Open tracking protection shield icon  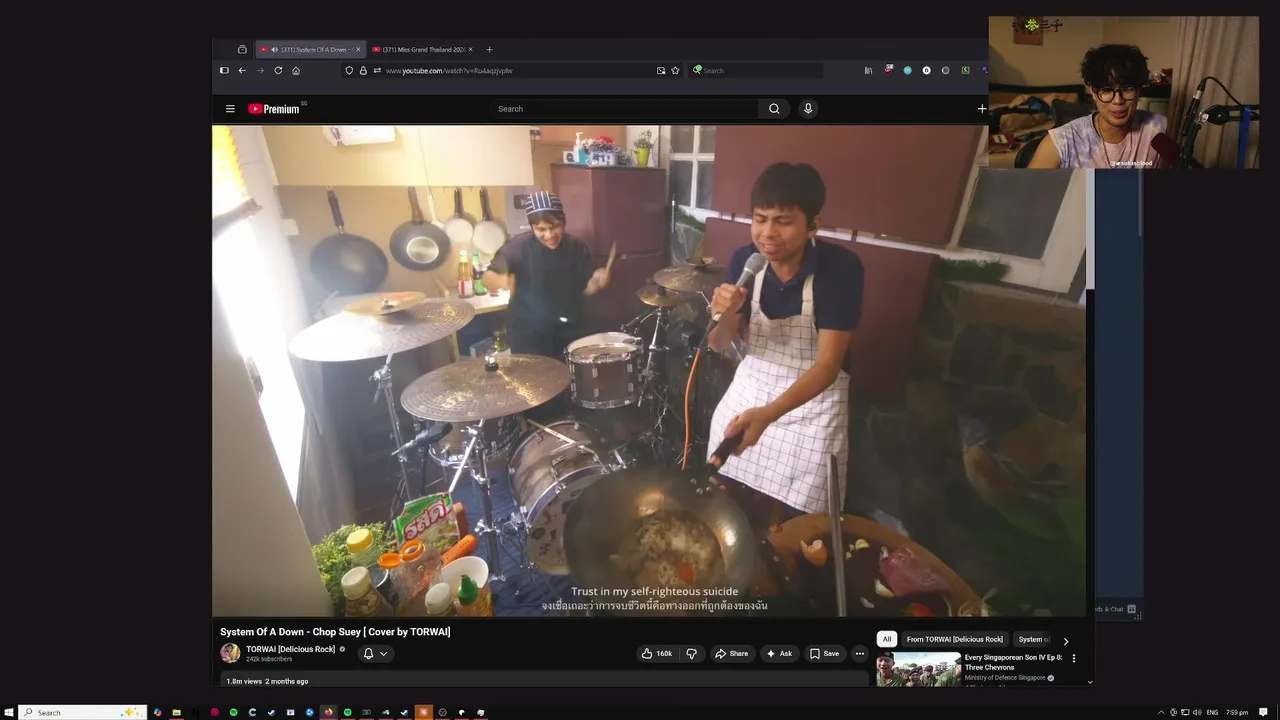pos(349,71)
